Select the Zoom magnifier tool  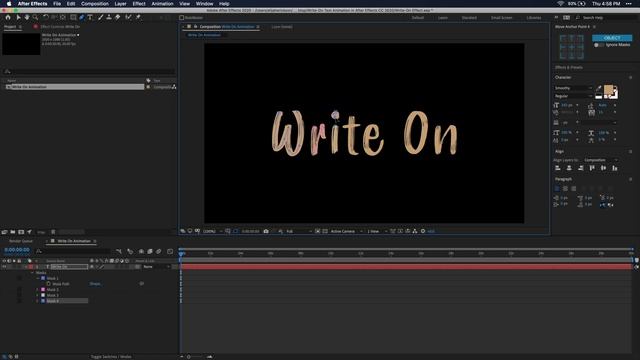coord(36,18)
